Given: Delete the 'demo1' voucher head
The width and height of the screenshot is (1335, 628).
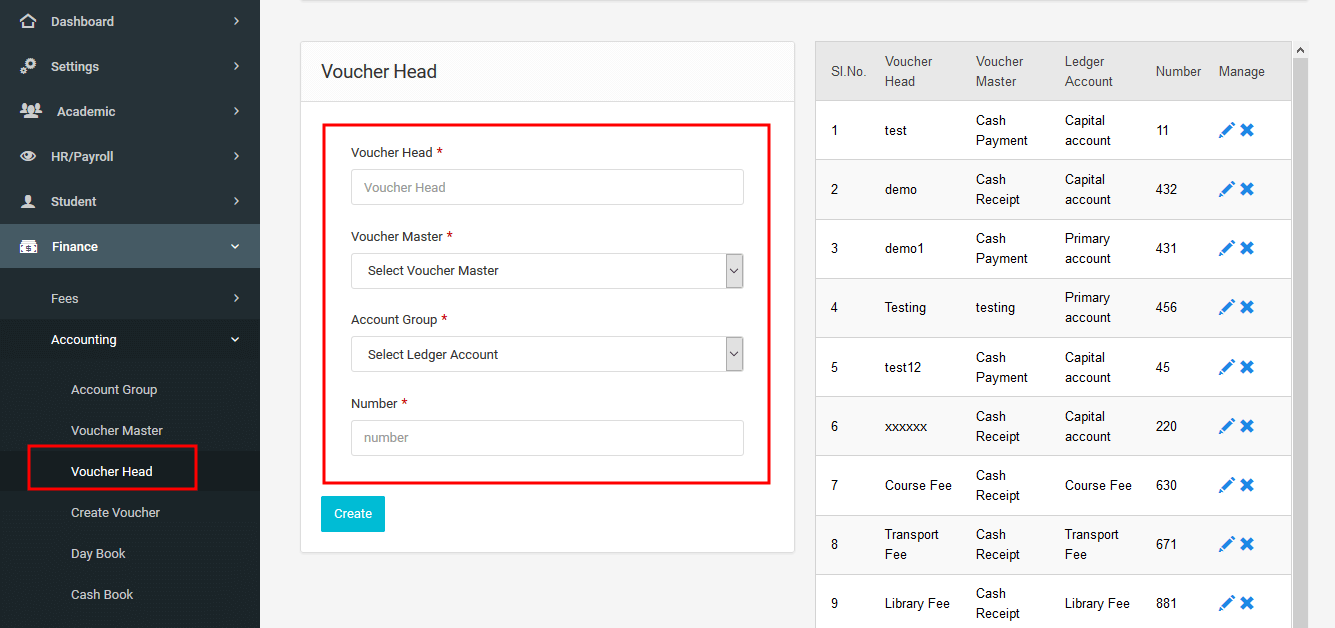Looking at the screenshot, I should [1247, 248].
